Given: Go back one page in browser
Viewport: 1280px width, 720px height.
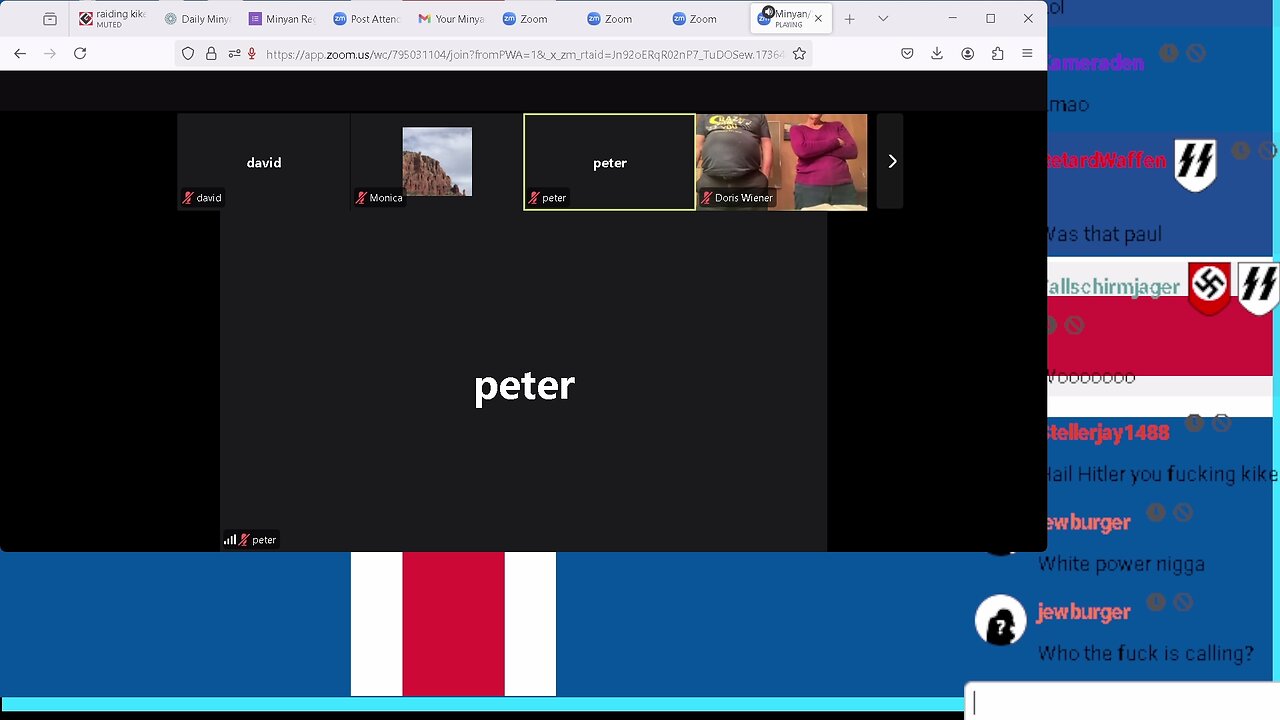Looking at the screenshot, I should [20, 54].
